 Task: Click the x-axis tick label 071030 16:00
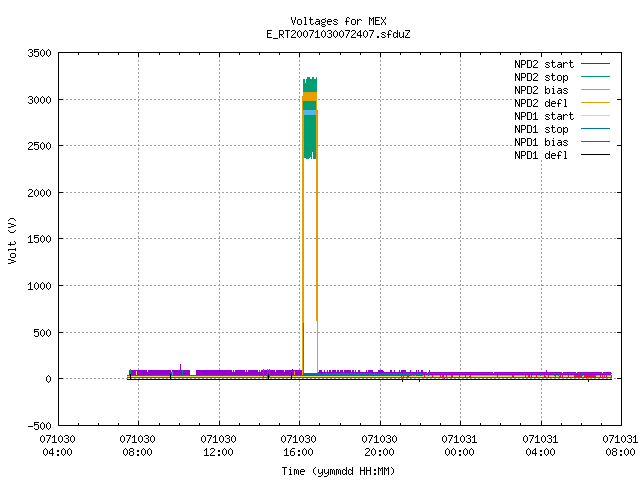[298, 446]
